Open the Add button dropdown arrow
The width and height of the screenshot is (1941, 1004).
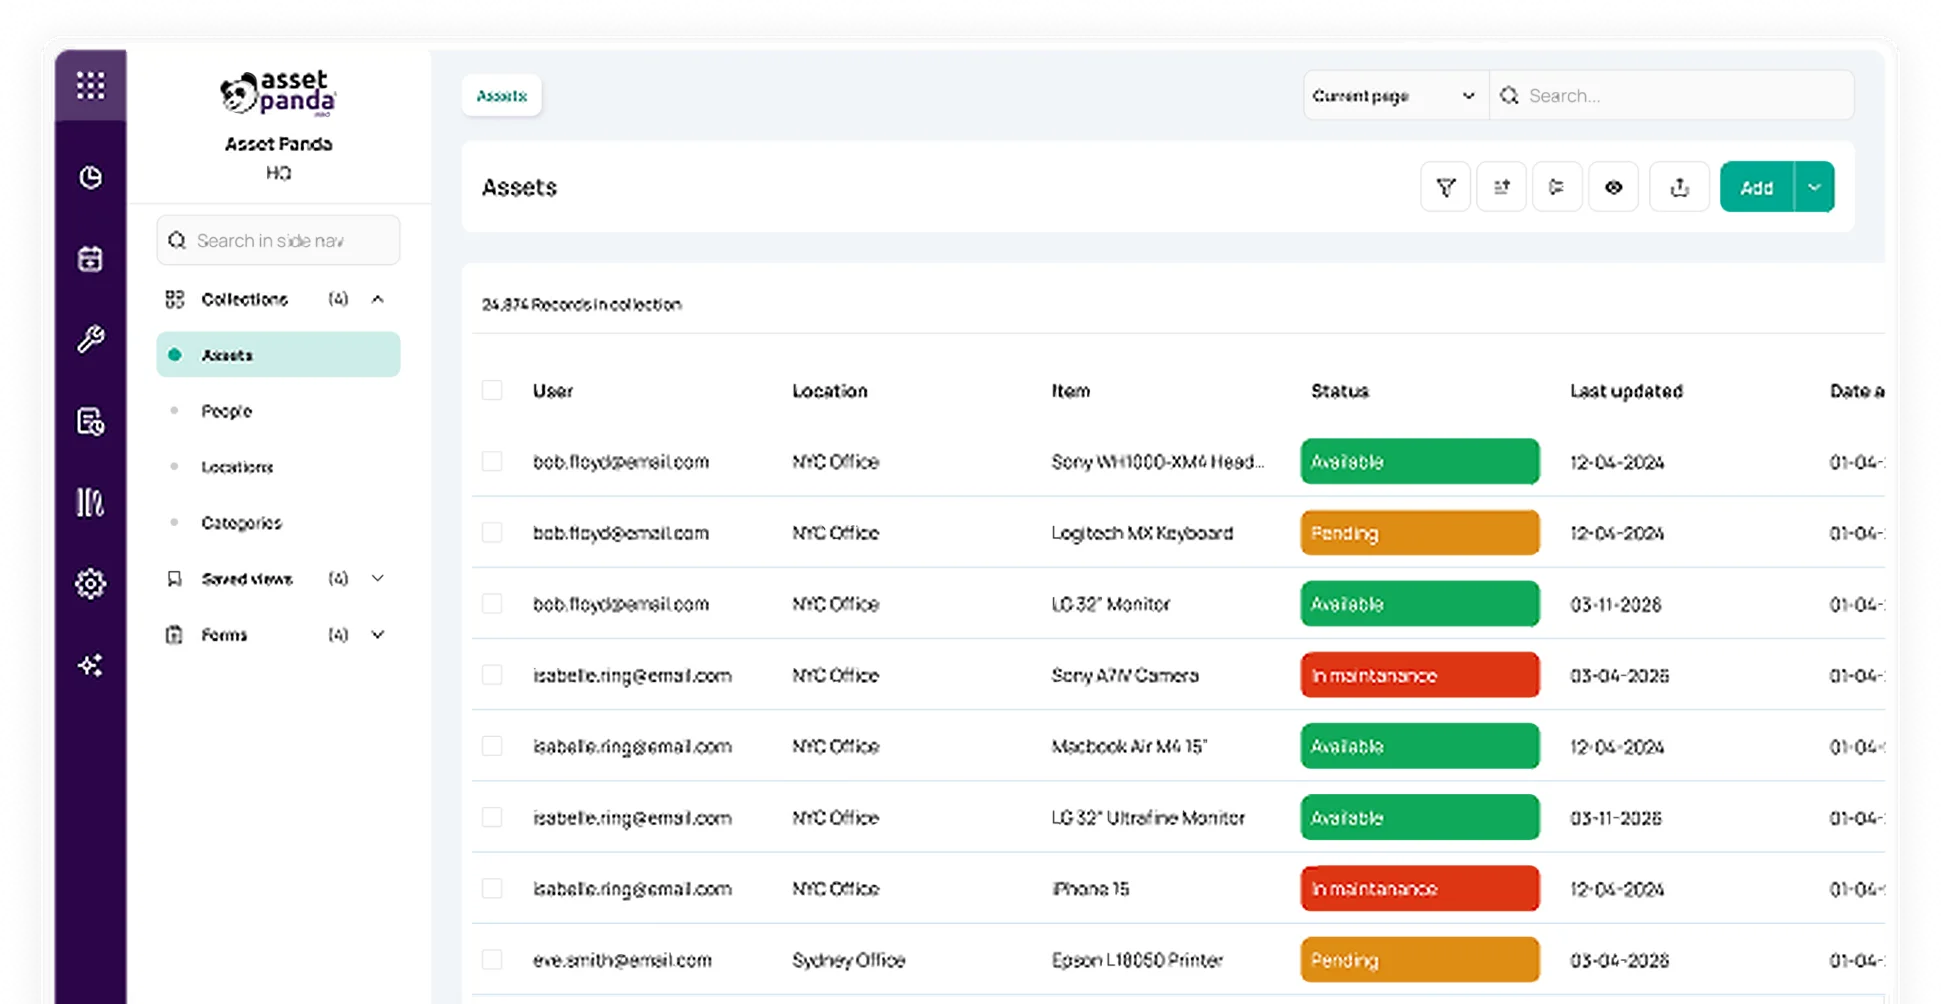(x=1814, y=187)
